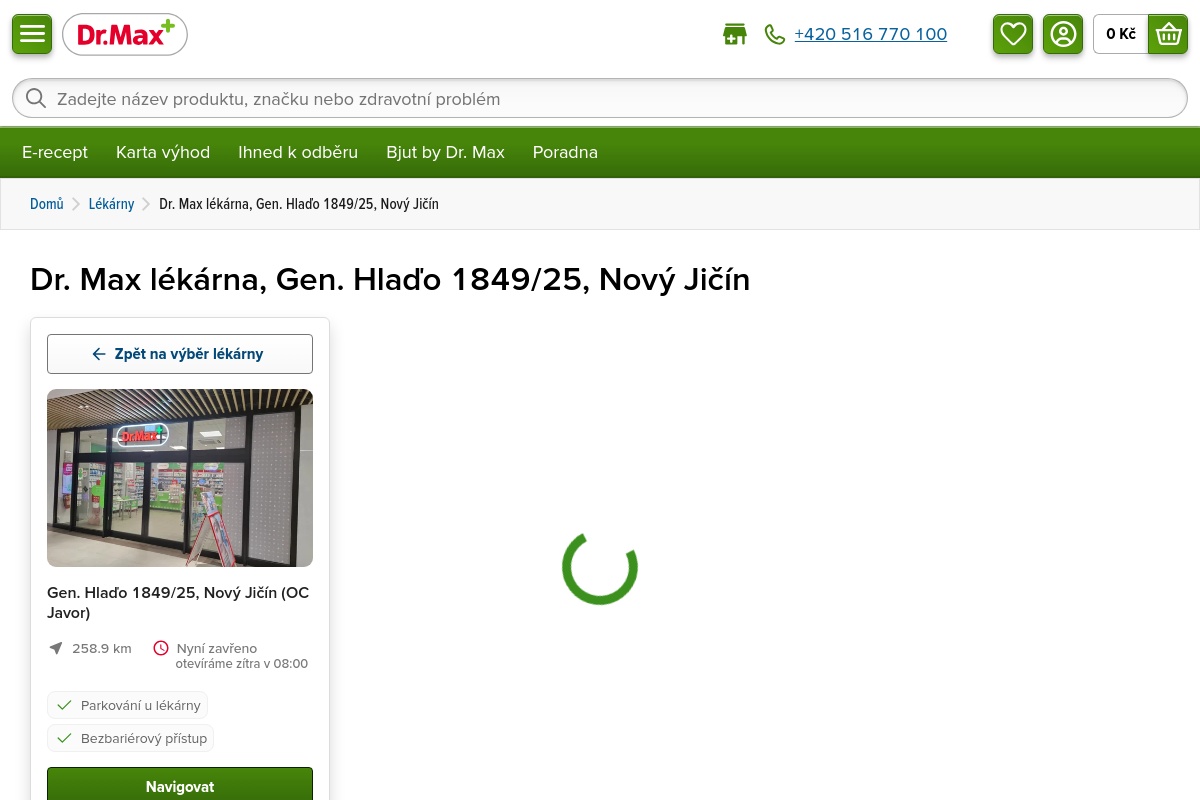The image size is (1200, 800).
Task: Open the shopping basket icon
Action: tap(1168, 34)
